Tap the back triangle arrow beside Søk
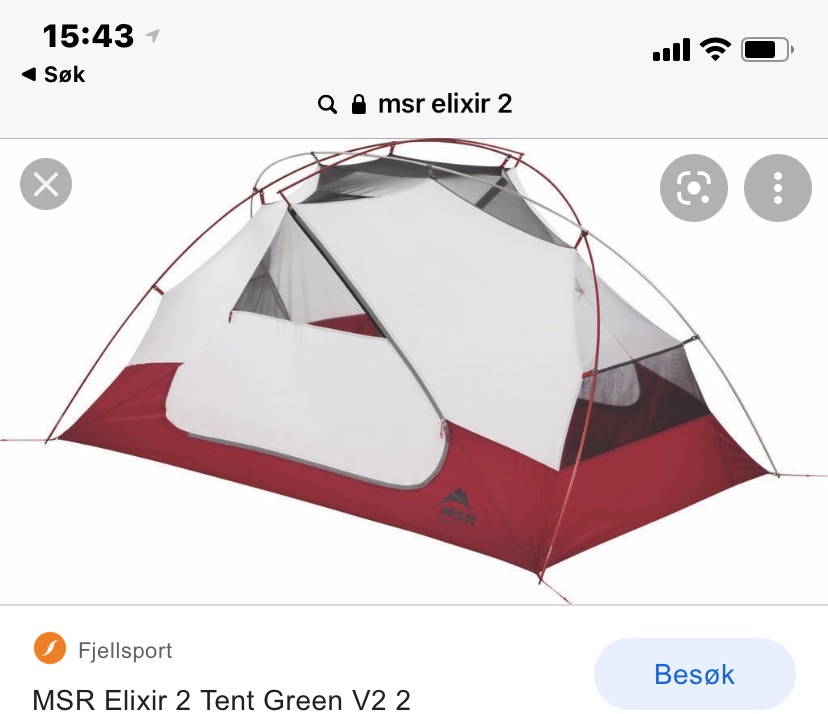The height and width of the screenshot is (714, 828). pyautogui.click(x=29, y=74)
